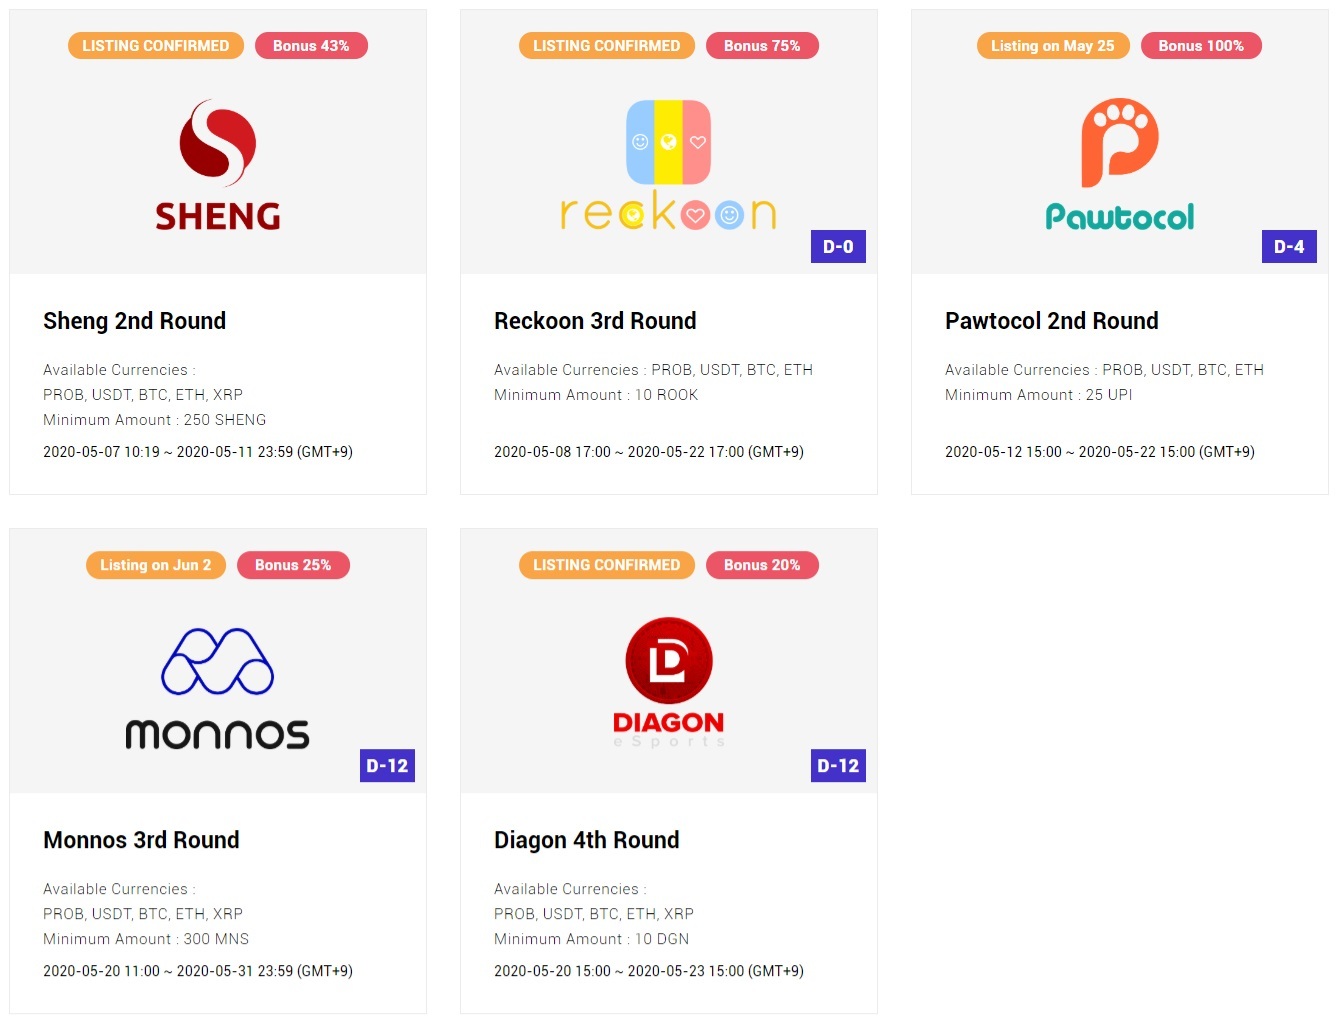Click the D-12 badge on Monnos card
The height and width of the screenshot is (1024, 1338).
387,766
